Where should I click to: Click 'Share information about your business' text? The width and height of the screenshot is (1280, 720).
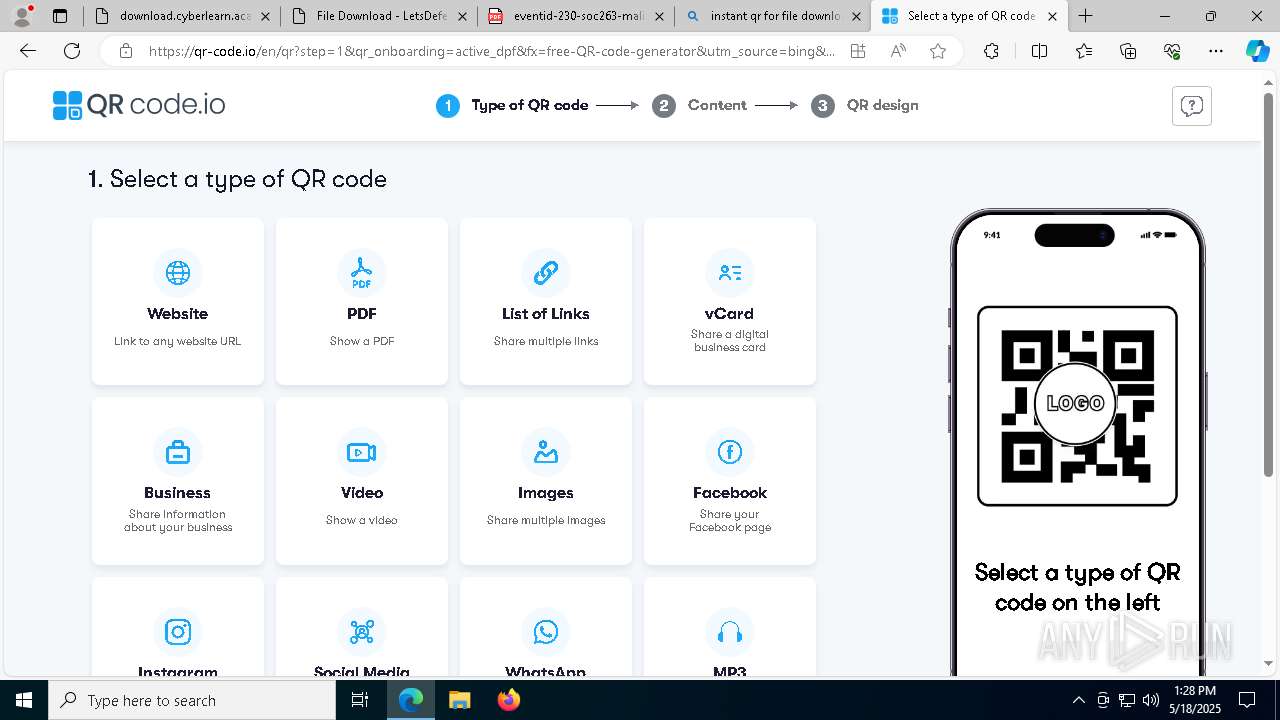(x=178, y=521)
